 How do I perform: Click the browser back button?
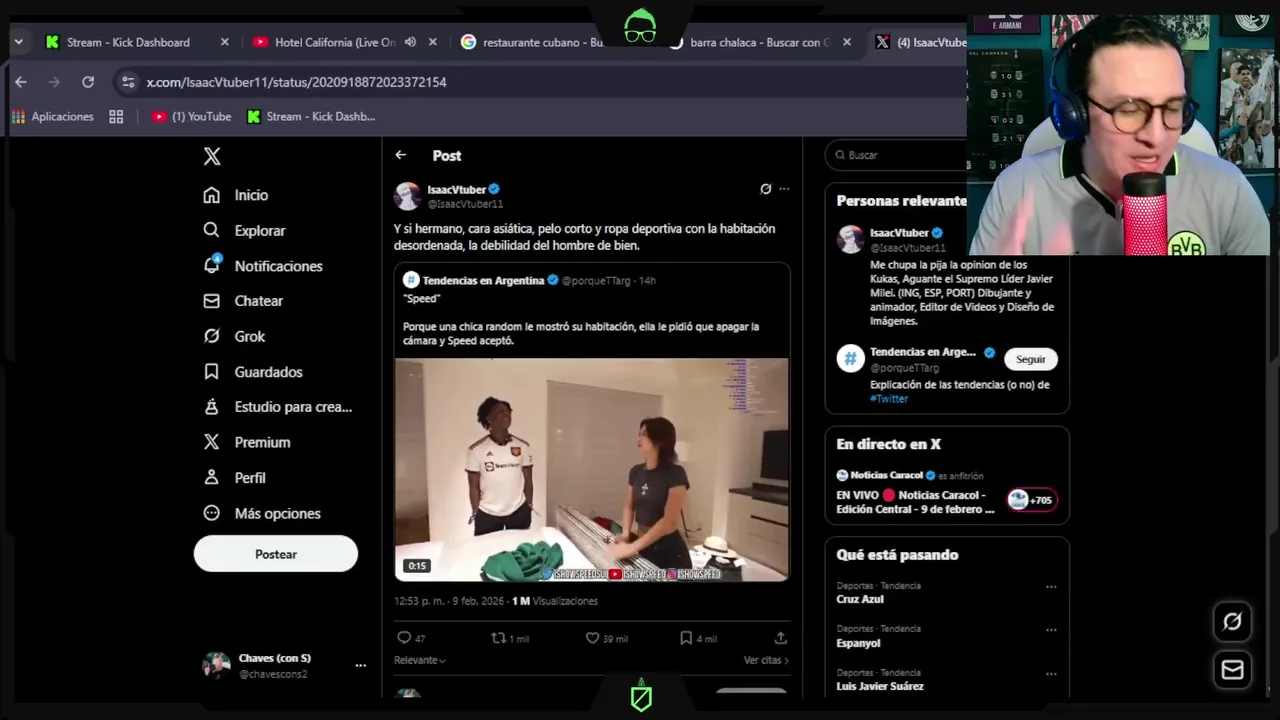pyautogui.click(x=21, y=82)
